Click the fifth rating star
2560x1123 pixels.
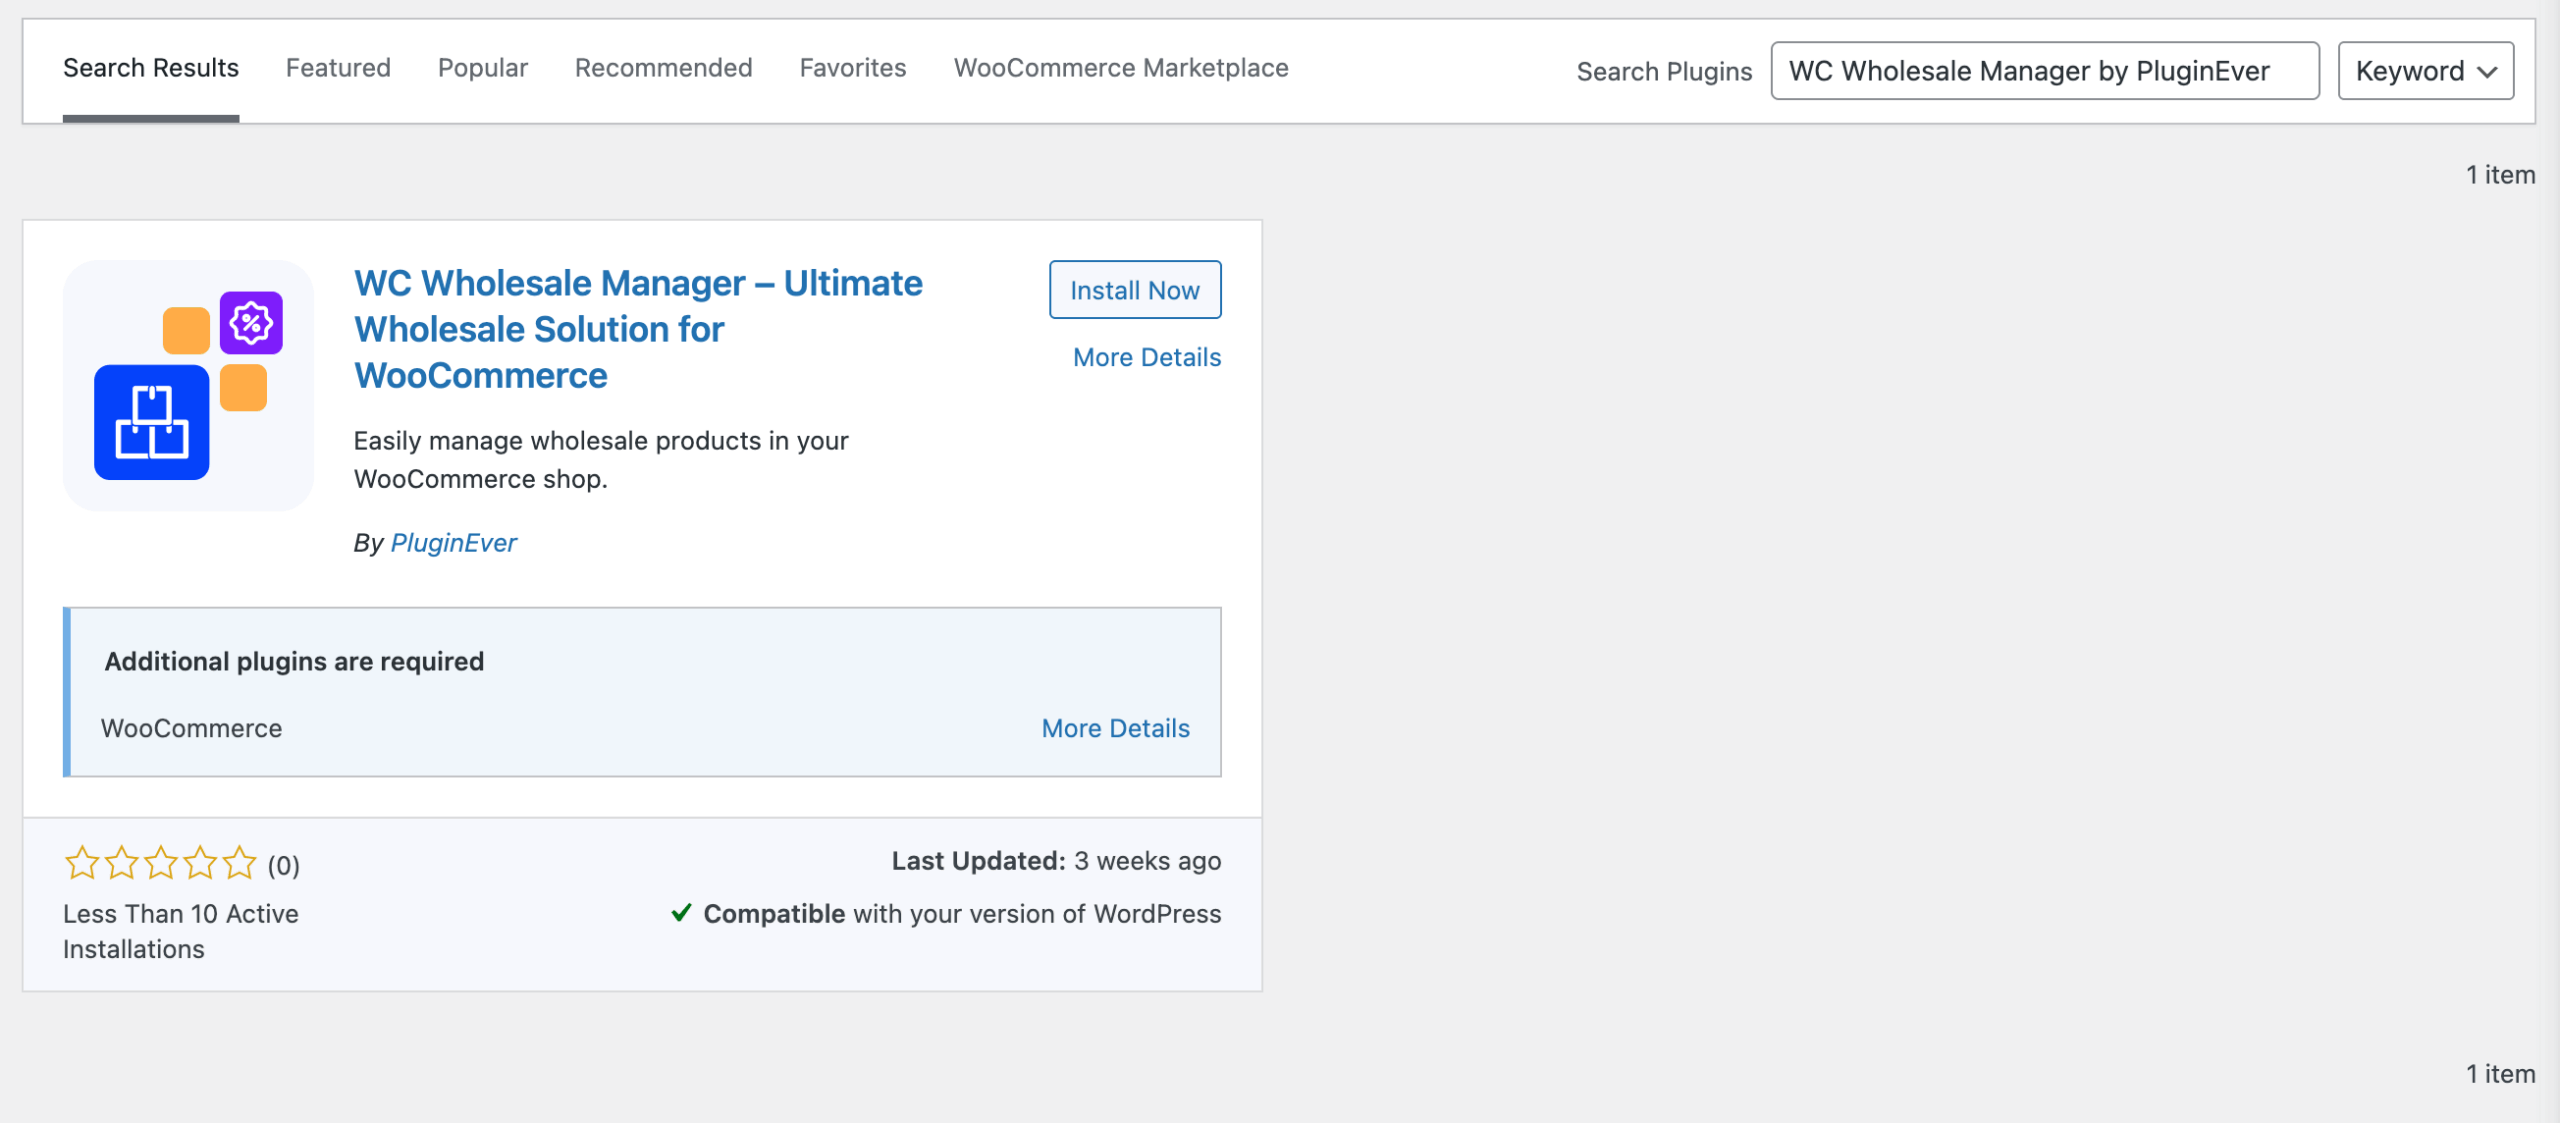[x=240, y=863]
